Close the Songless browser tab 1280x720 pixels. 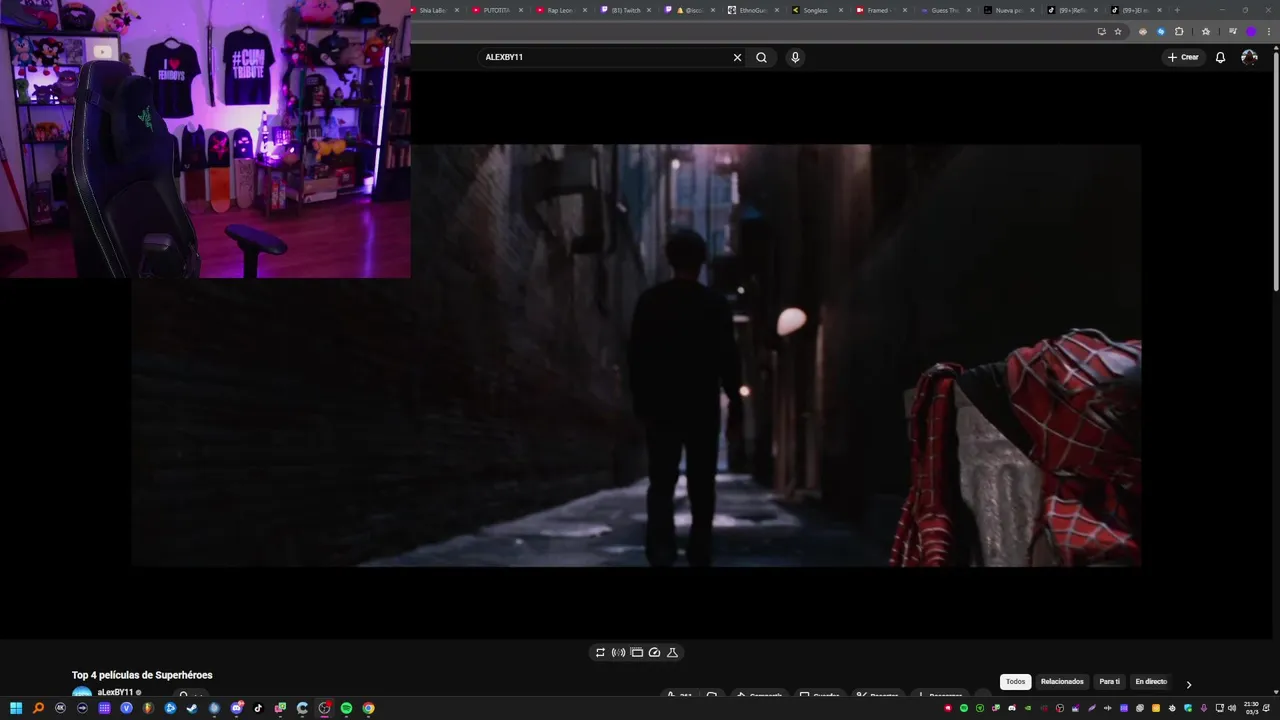[x=841, y=10]
